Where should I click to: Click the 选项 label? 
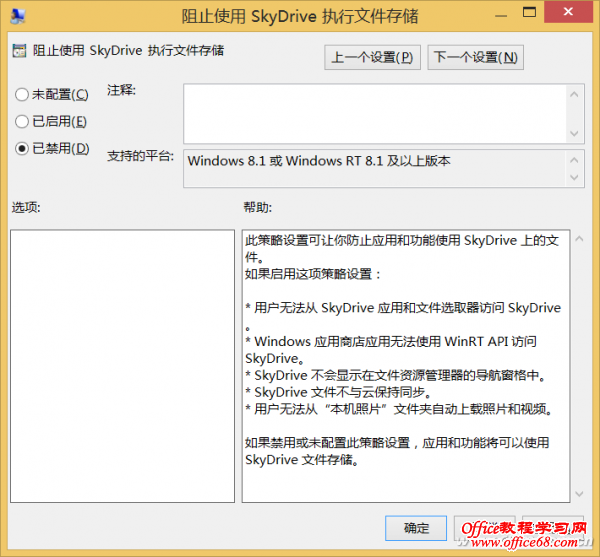pyautogui.click(x=26, y=207)
